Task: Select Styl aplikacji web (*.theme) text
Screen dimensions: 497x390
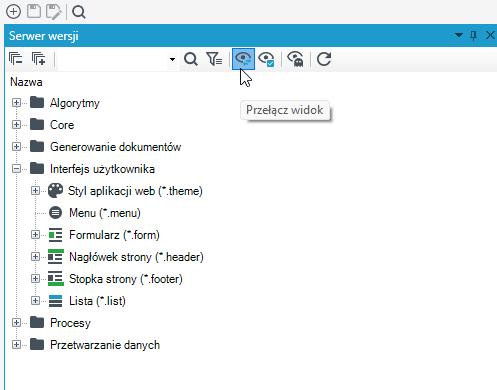Action: pyautogui.click(x=135, y=191)
